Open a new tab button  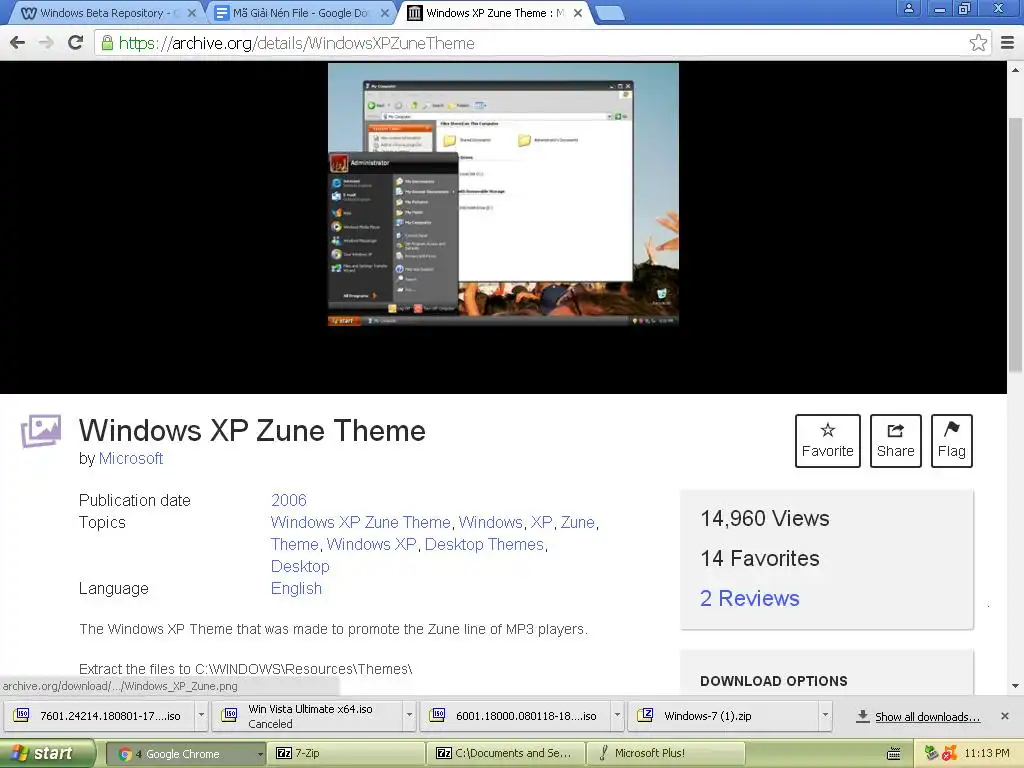pyautogui.click(x=610, y=13)
